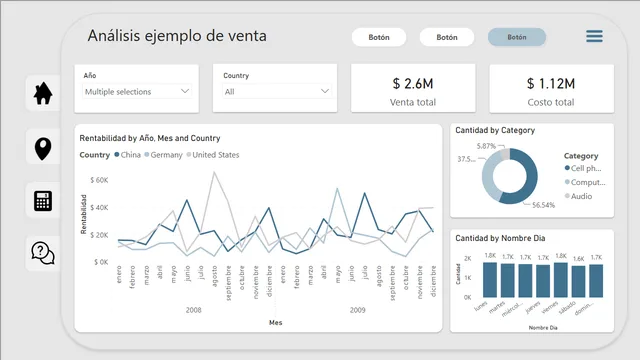This screenshot has height=360, width=640.
Task: Click the 2008 year axis label
Action: tap(193, 310)
